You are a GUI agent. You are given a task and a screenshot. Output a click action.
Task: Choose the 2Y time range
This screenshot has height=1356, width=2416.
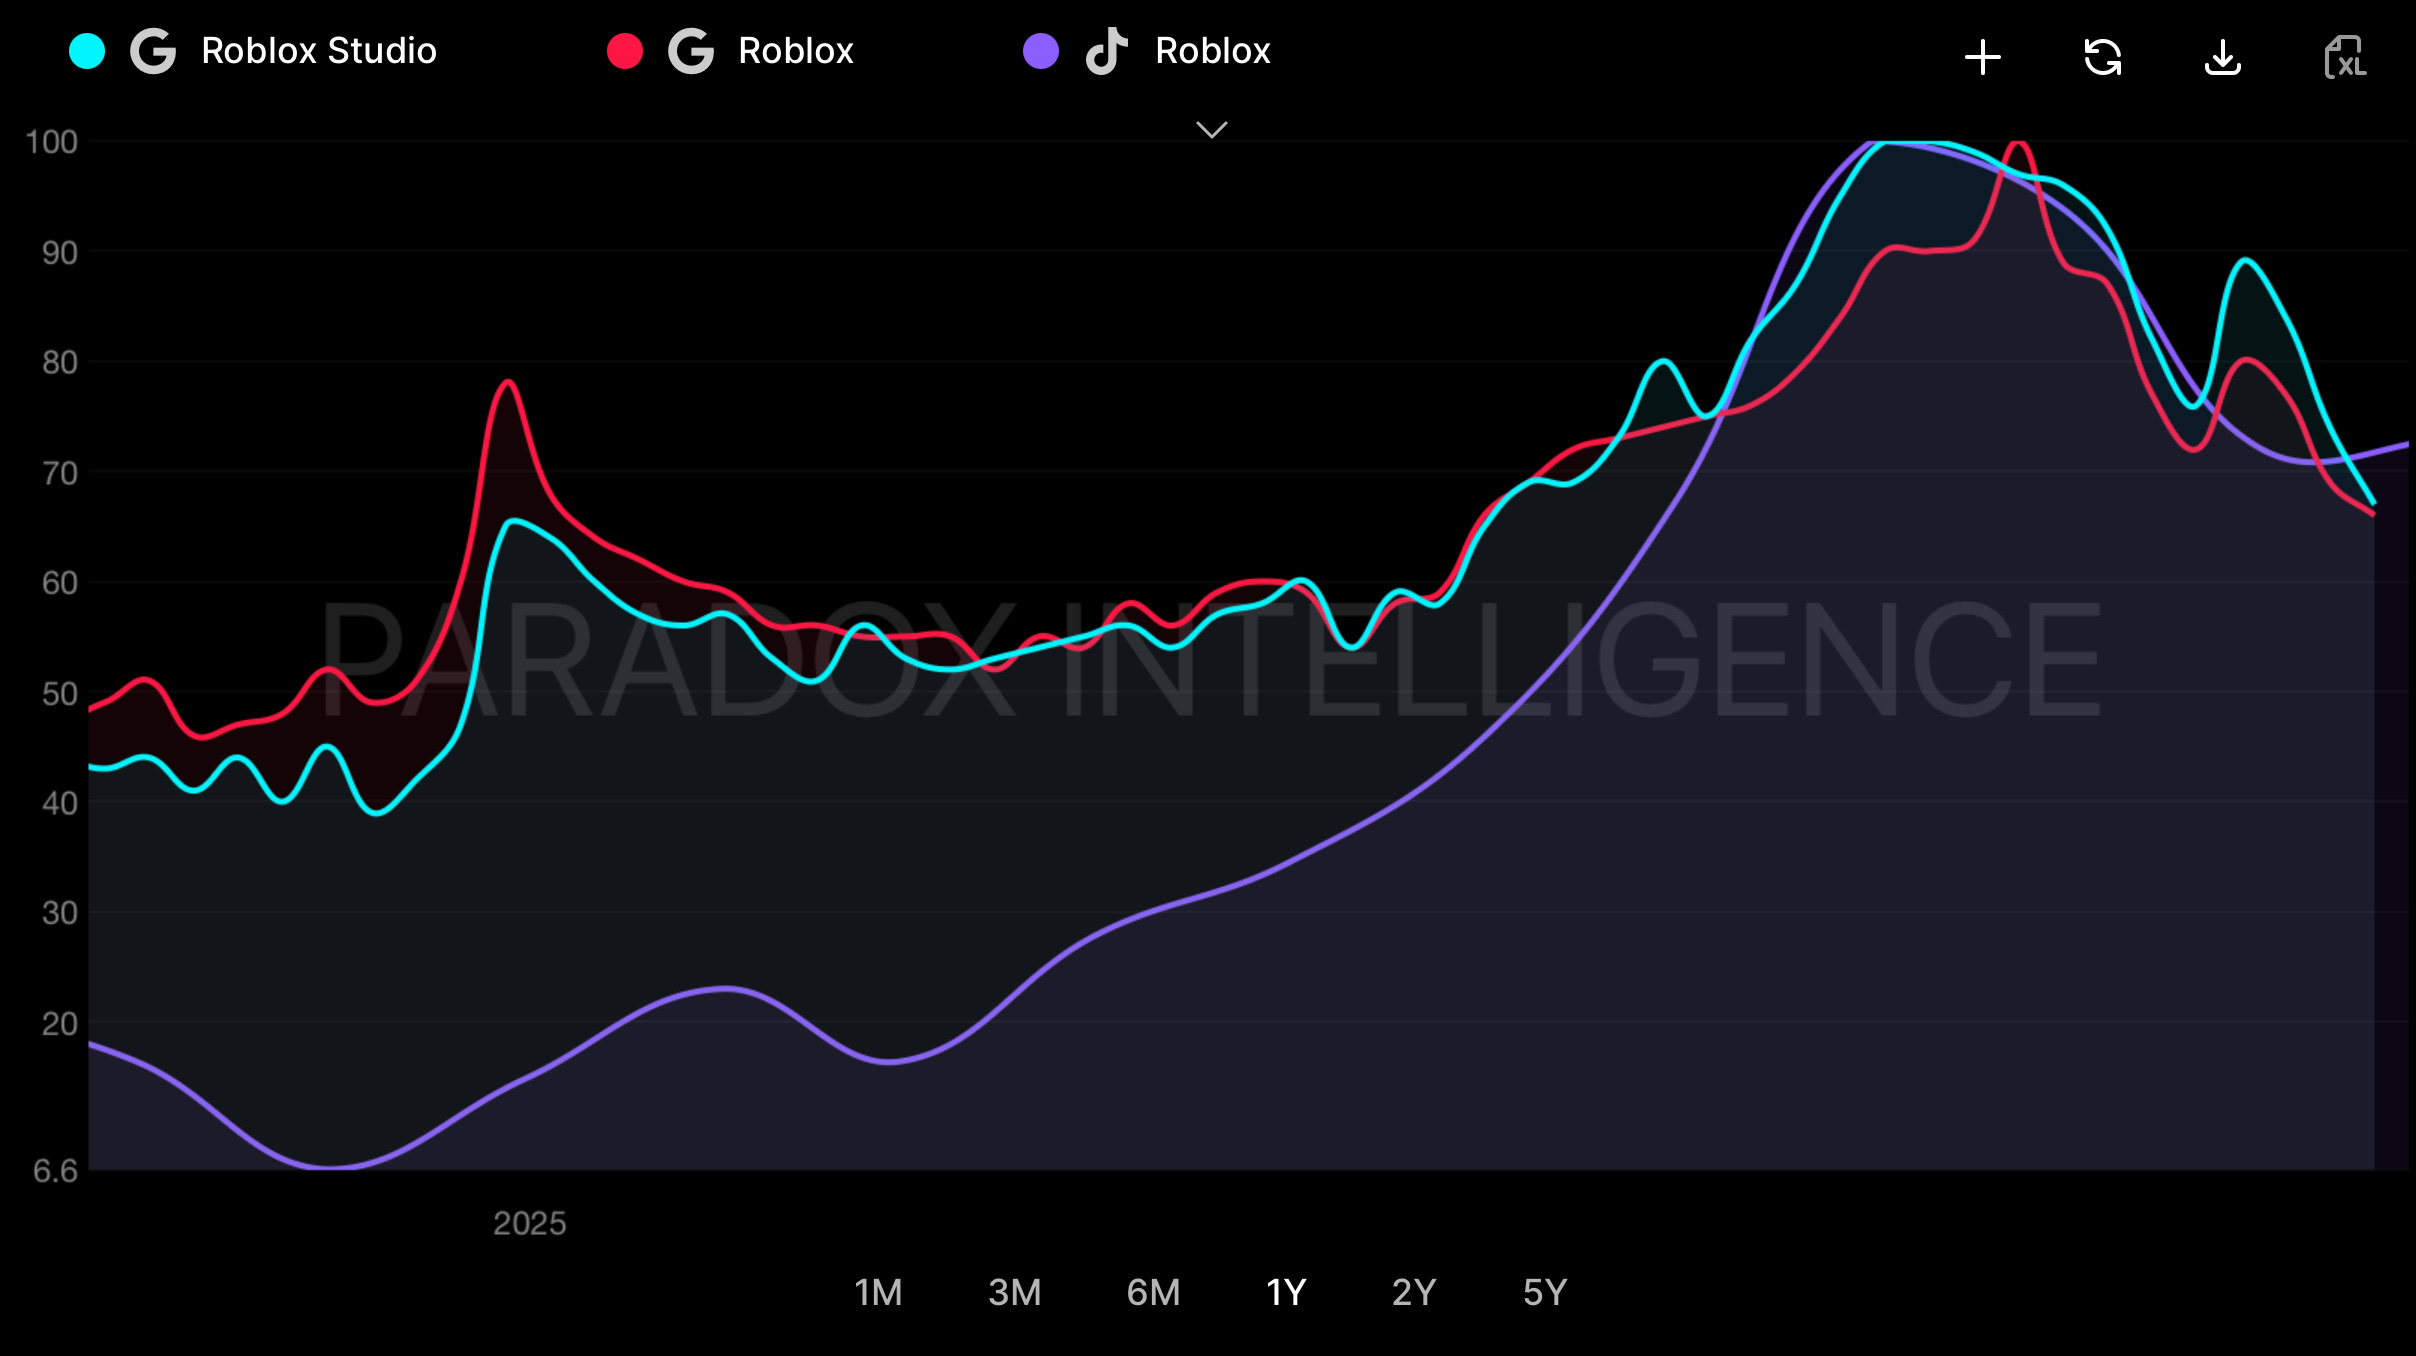[1414, 1292]
